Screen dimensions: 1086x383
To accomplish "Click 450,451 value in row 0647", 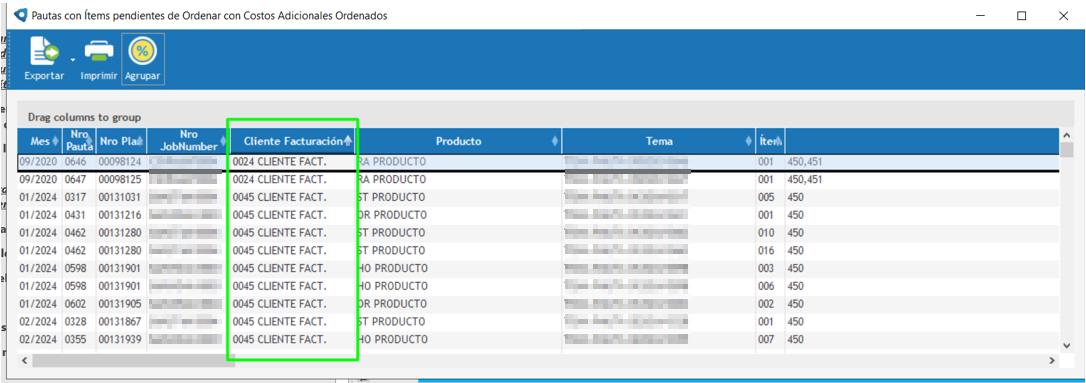I will coord(804,179).
